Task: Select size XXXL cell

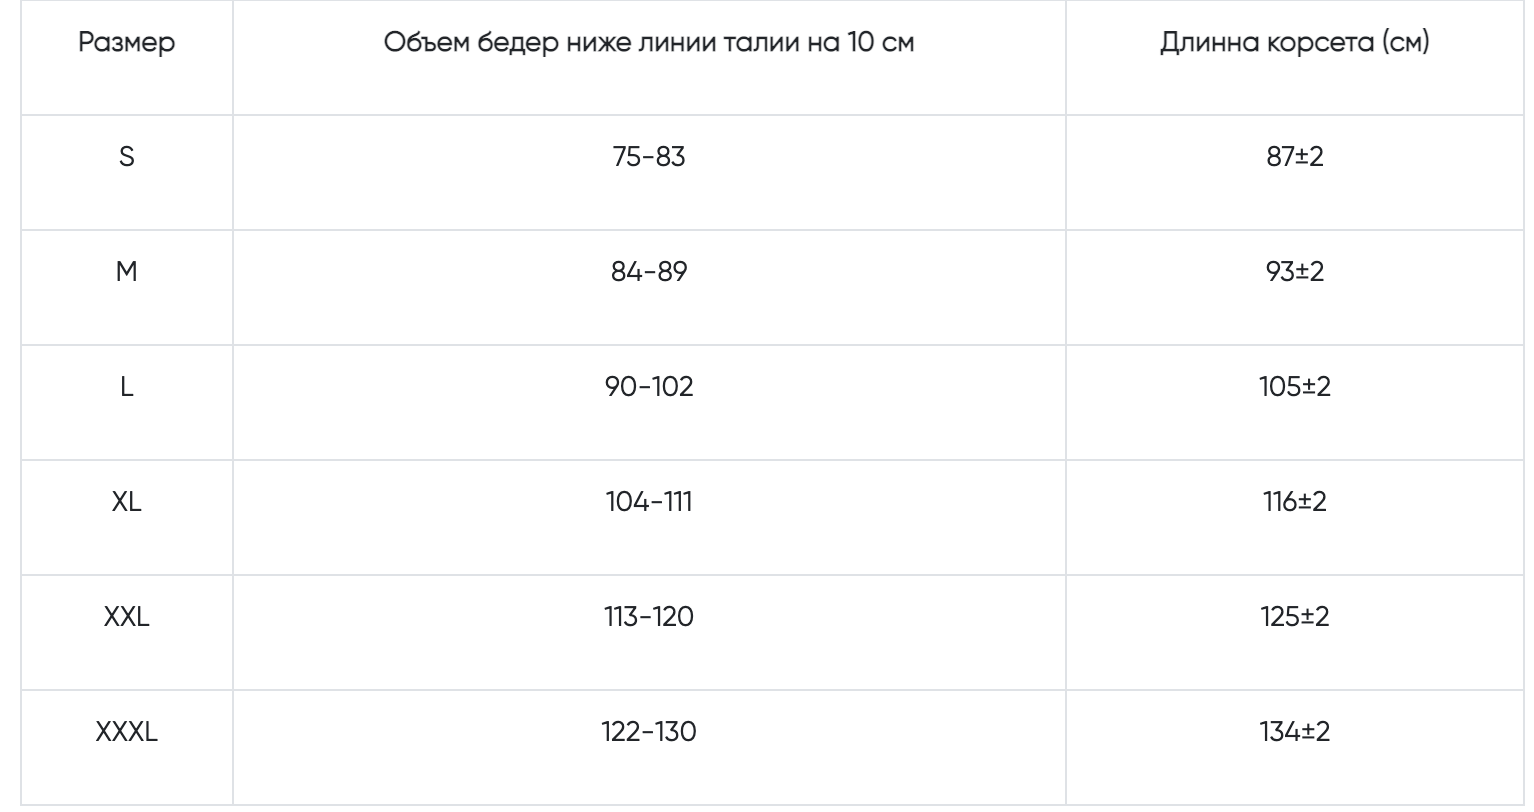Action: click(x=127, y=732)
